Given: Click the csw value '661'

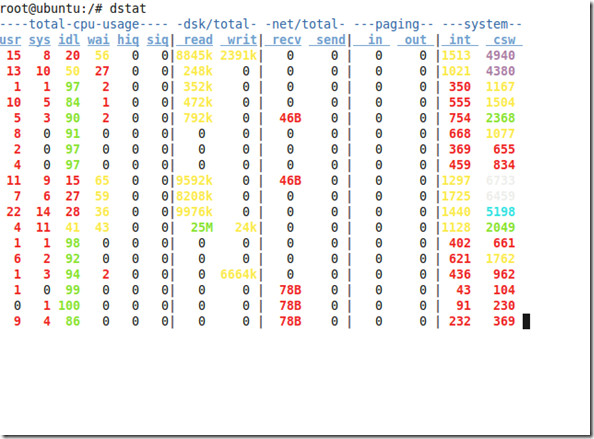Looking at the screenshot, I should [504, 243].
